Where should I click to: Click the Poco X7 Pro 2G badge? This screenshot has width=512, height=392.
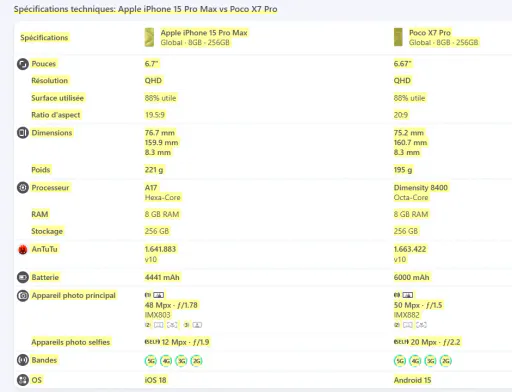click(446, 361)
